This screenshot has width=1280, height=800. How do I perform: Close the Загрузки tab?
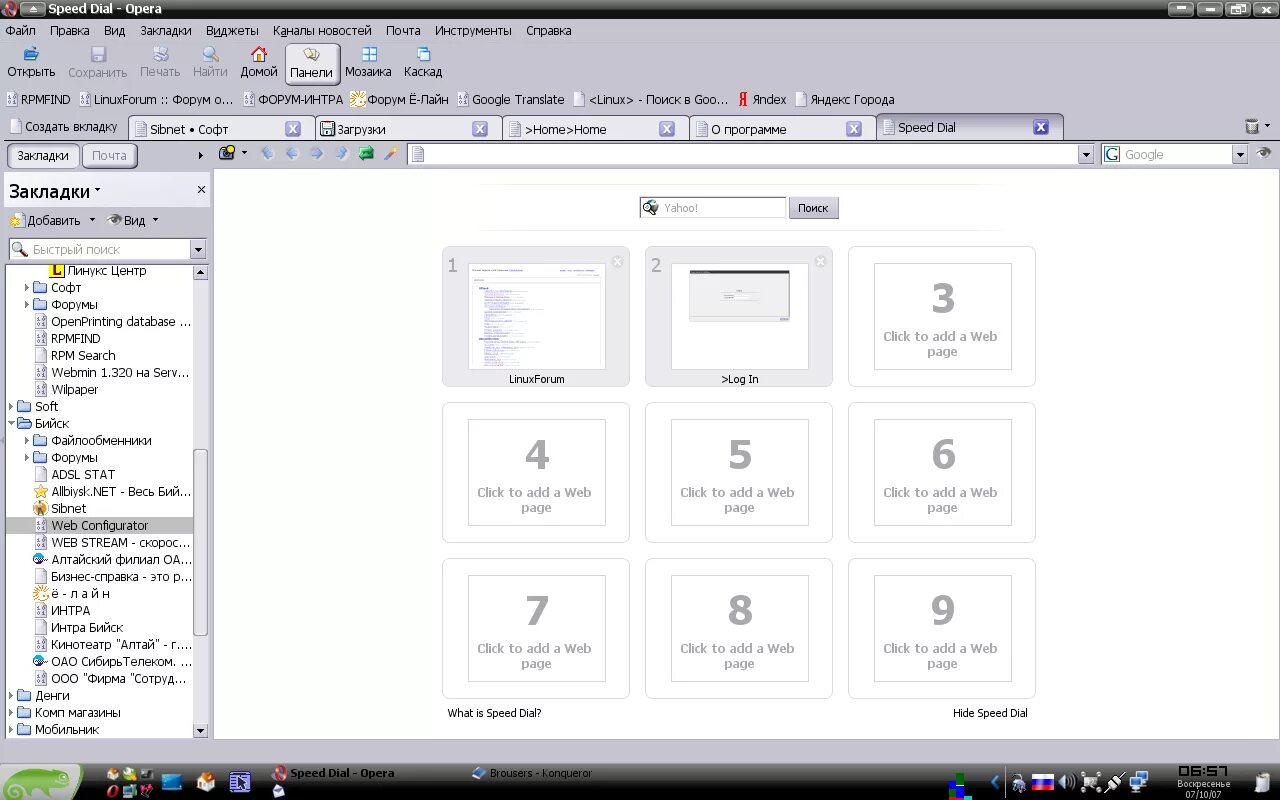coord(480,129)
